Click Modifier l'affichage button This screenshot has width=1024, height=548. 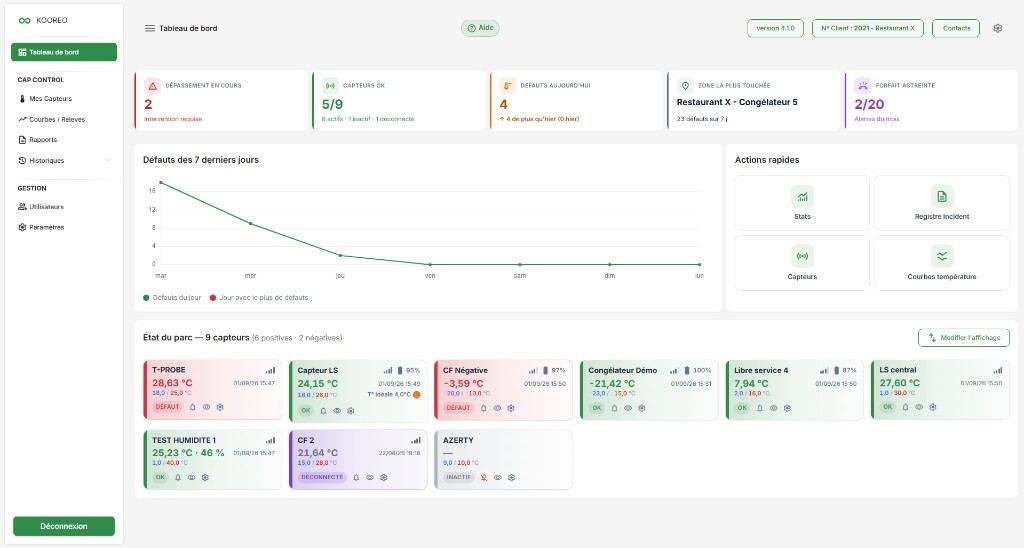click(964, 338)
